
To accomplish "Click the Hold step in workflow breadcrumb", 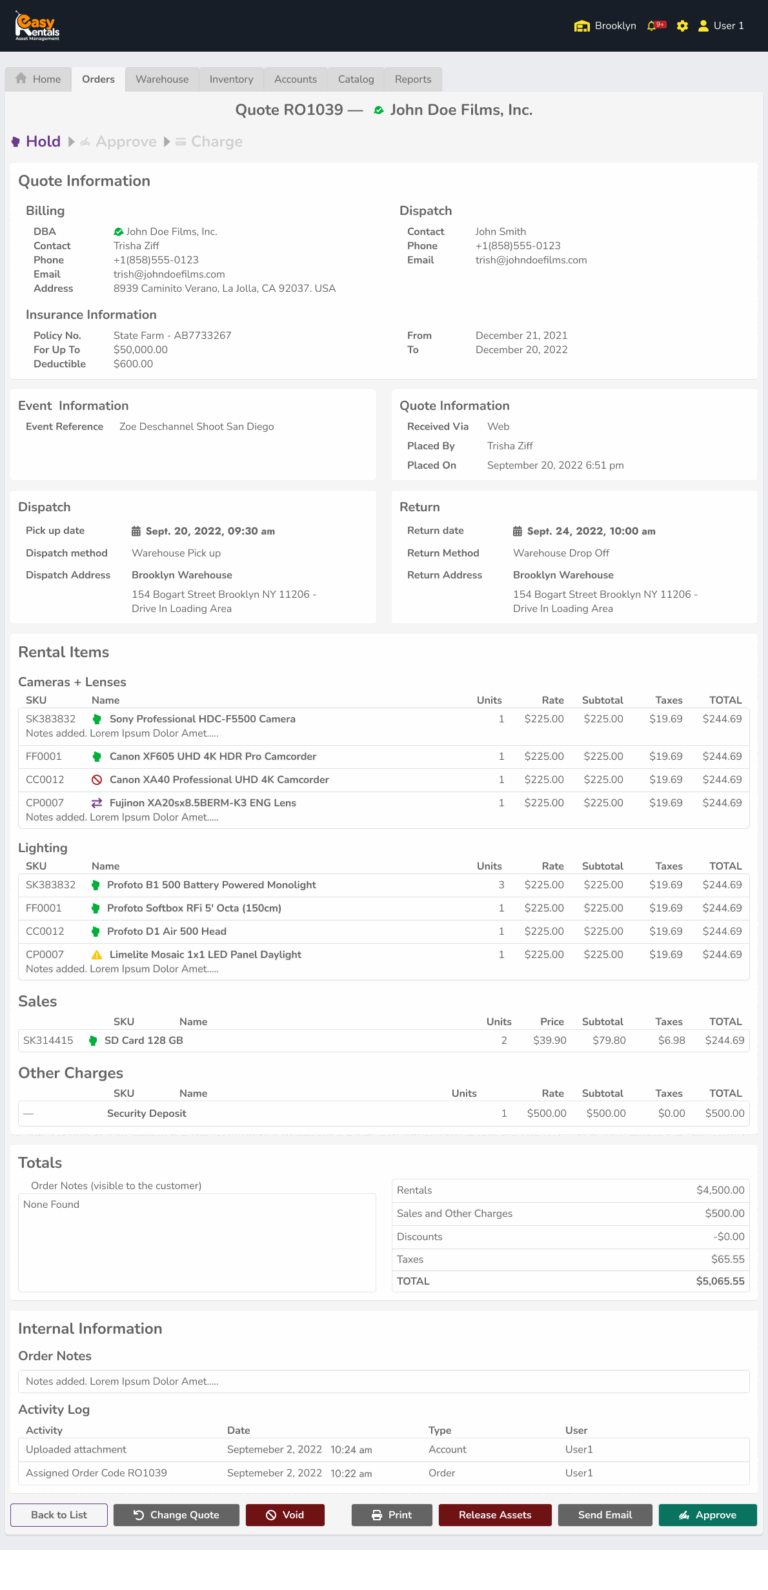I will pyautogui.click(x=43, y=142).
